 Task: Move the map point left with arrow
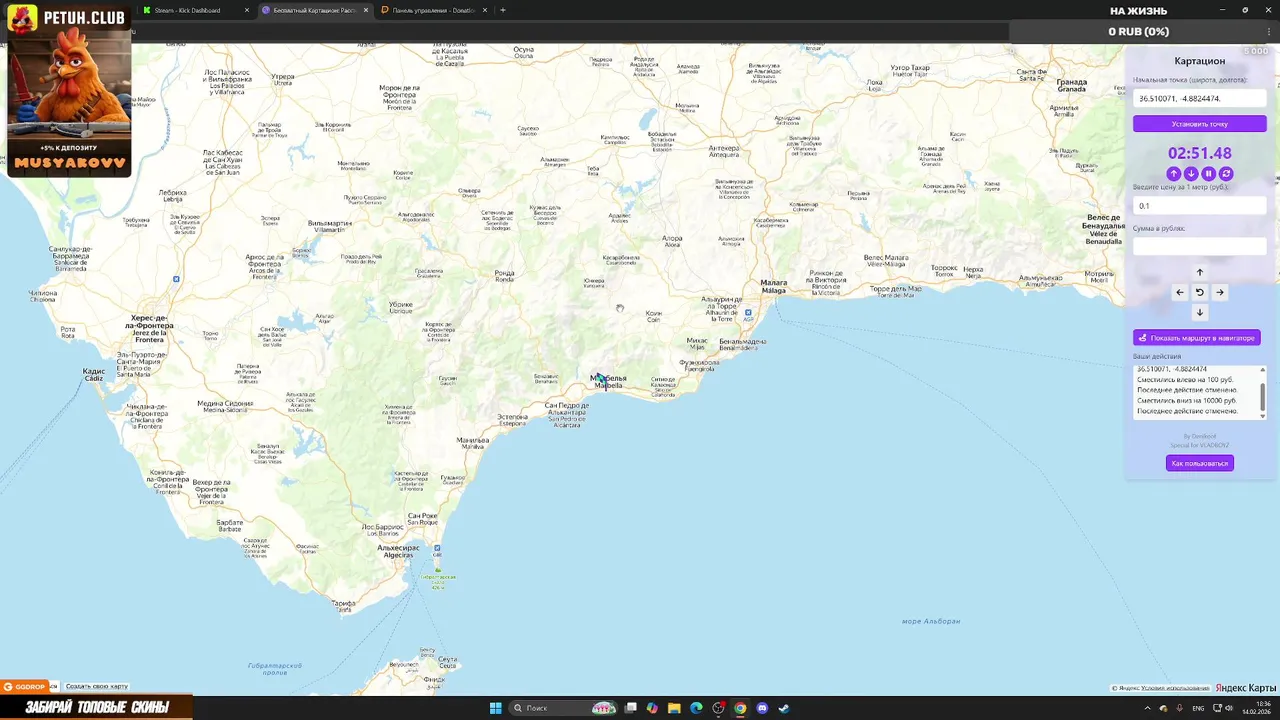coord(1180,292)
